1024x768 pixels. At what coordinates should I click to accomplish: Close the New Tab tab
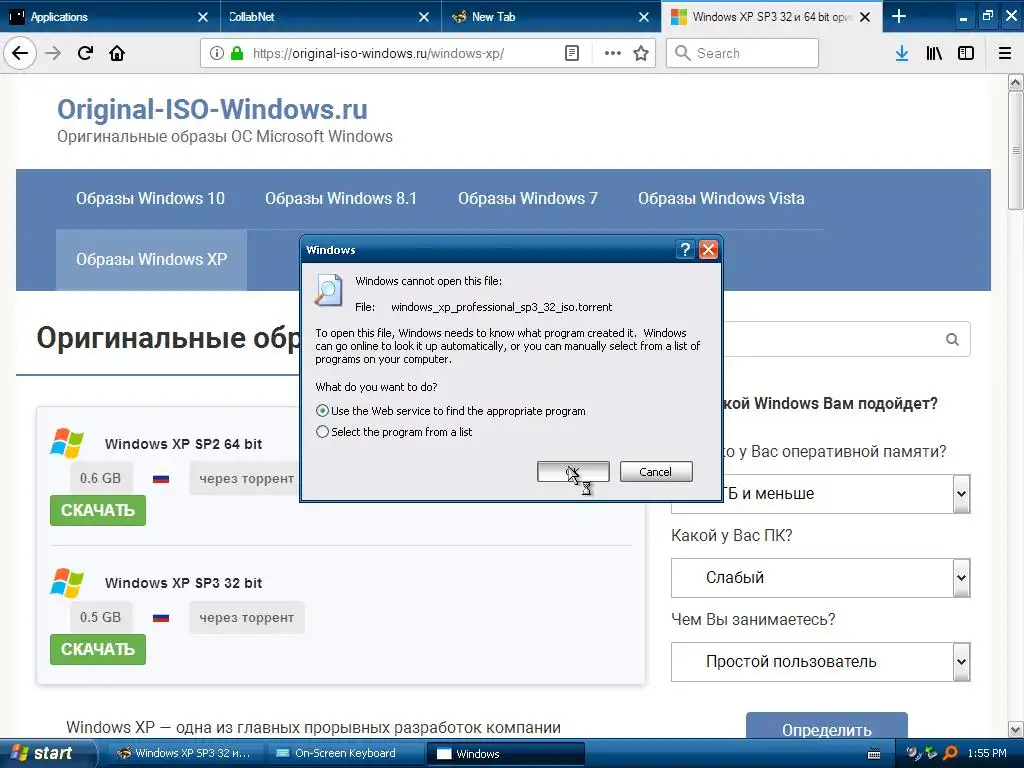click(644, 17)
